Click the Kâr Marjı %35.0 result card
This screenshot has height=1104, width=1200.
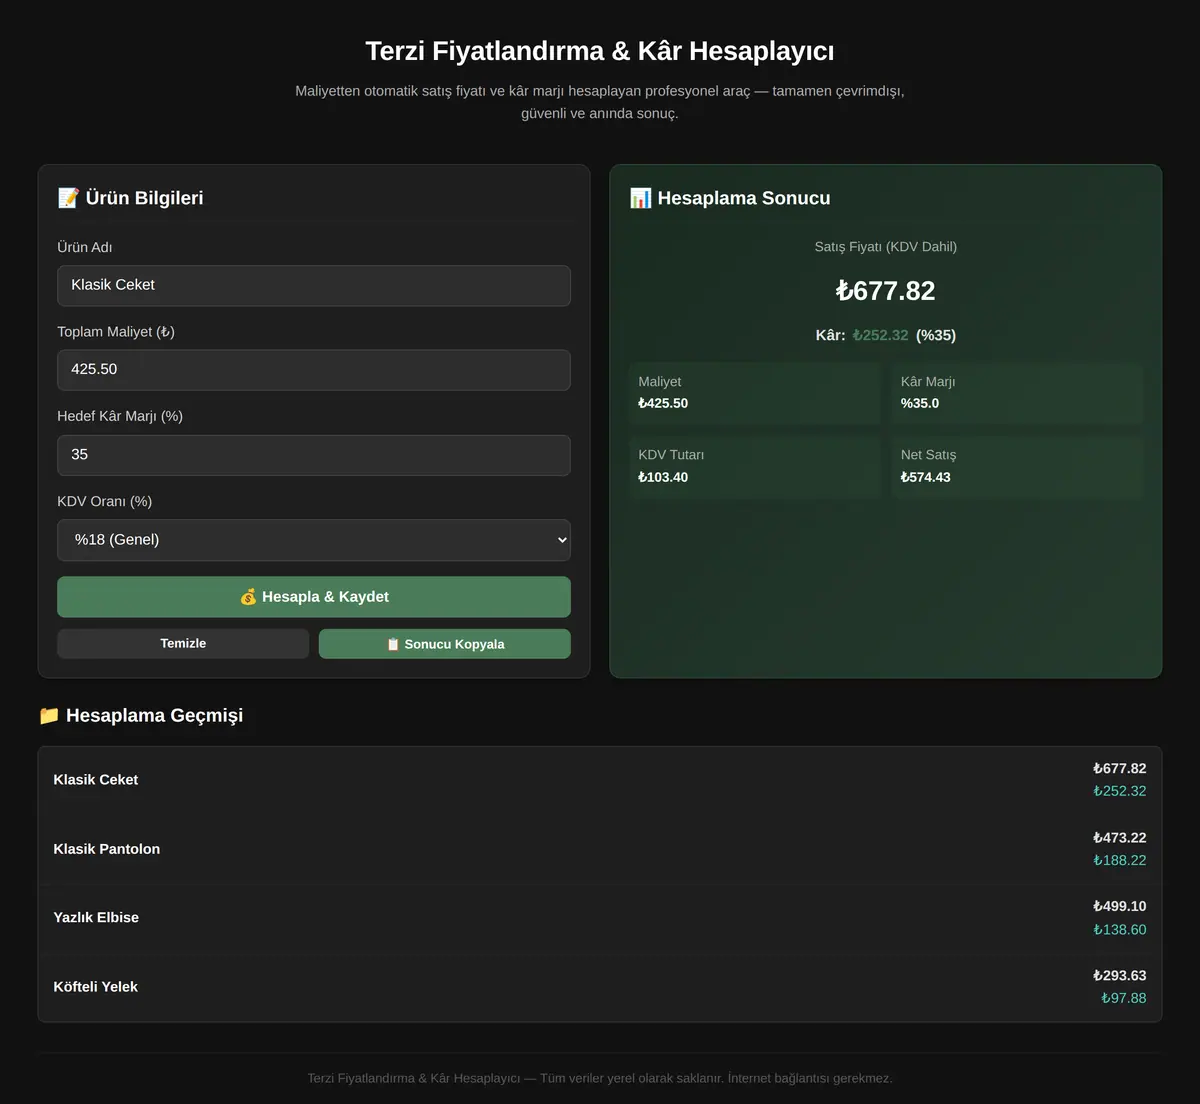1017,393
